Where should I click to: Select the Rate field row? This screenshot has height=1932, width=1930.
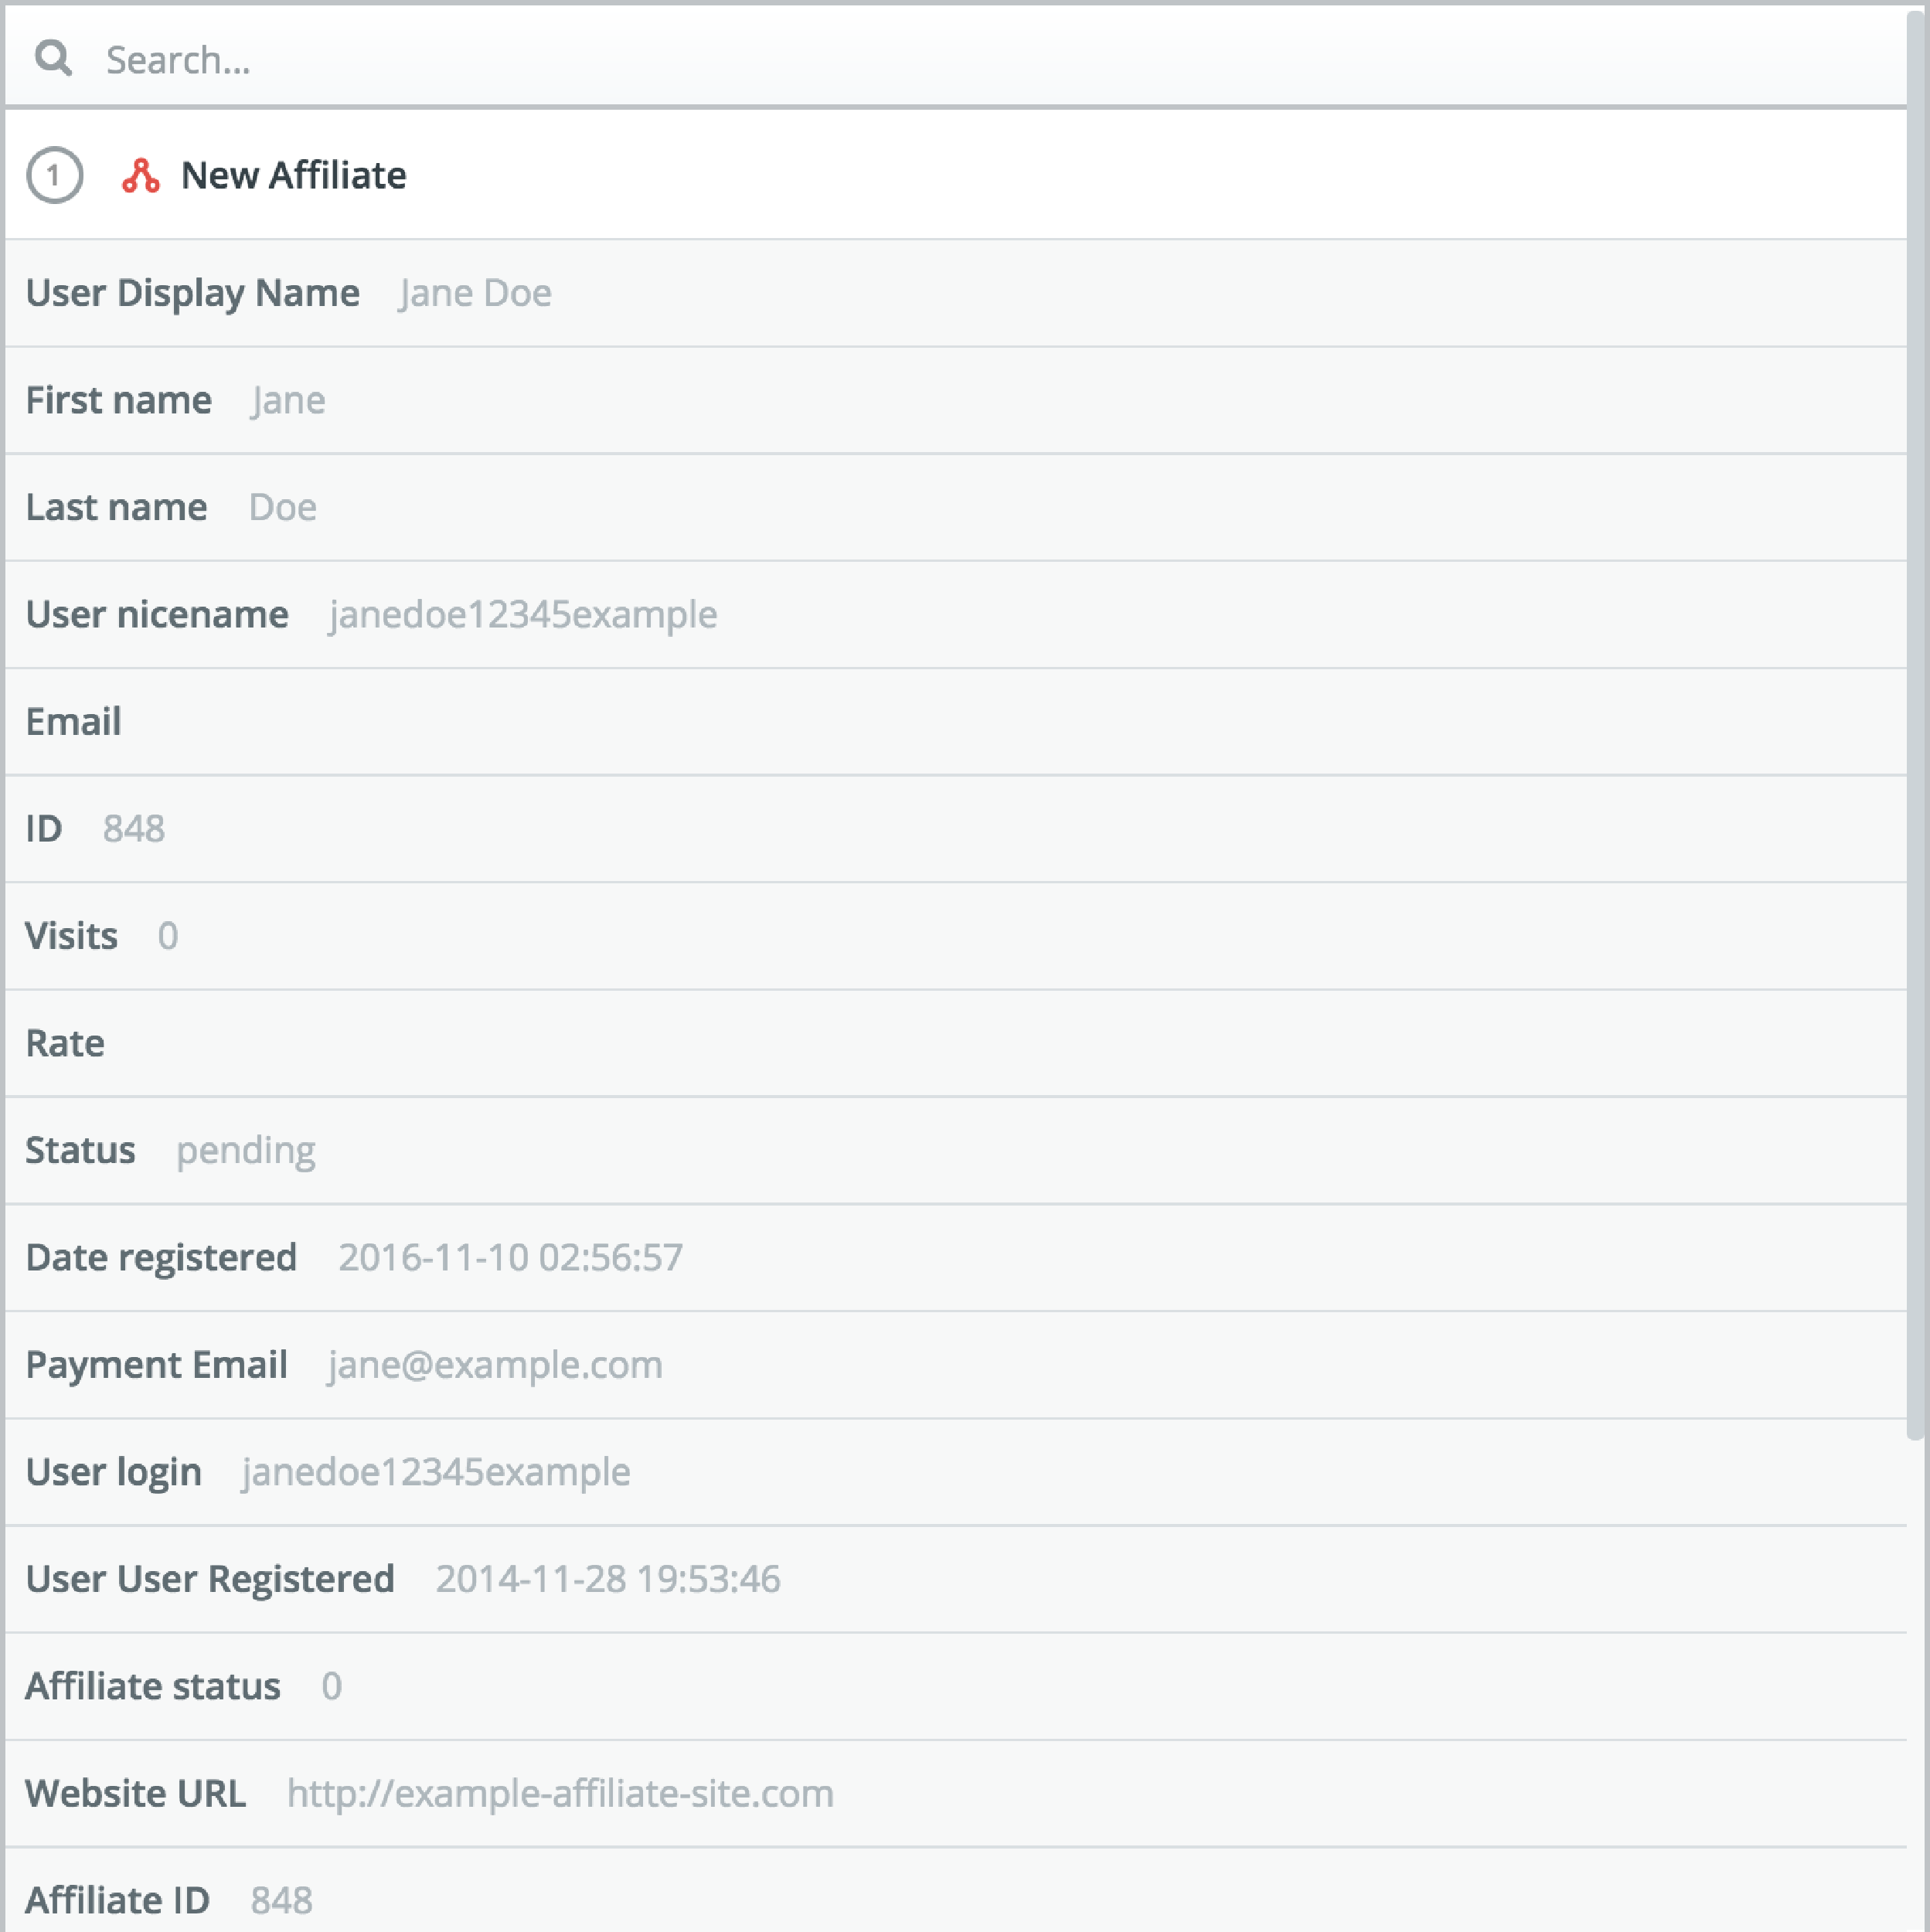coord(955,1043)
